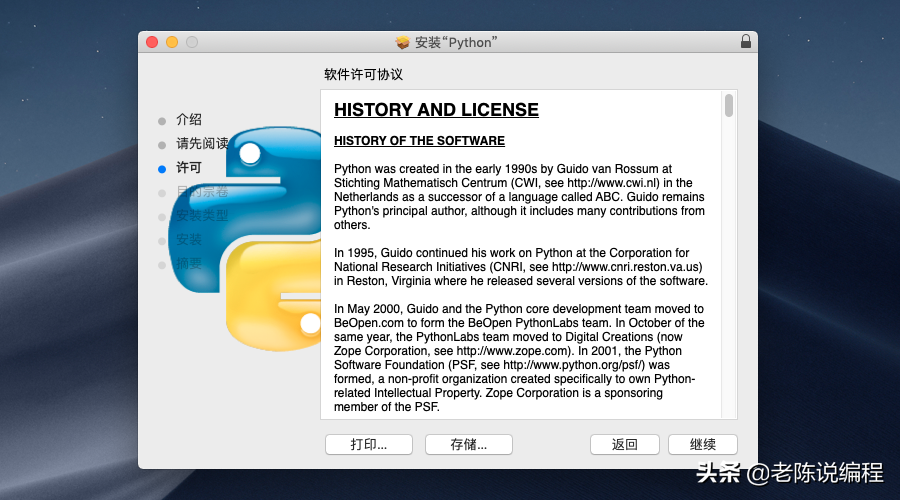The width and height of the screenshot is (900, 500).
Task: Click the 继续 (Continue) button
Action: coord(703,444)
